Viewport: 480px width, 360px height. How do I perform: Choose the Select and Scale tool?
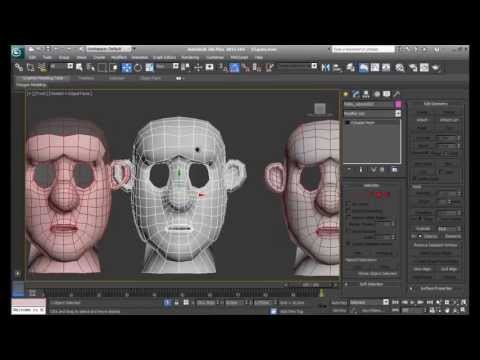tap(149, 68)
